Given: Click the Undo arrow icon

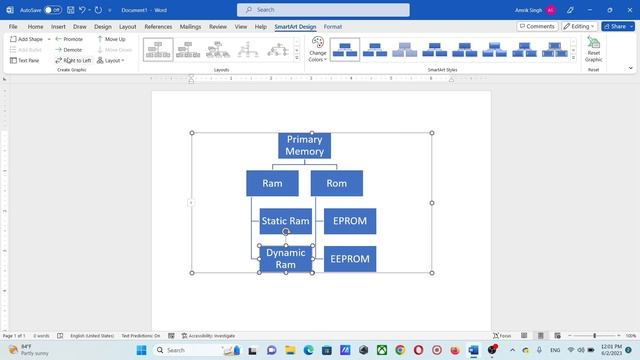Looking at the screenshot, I should [82, 10].
